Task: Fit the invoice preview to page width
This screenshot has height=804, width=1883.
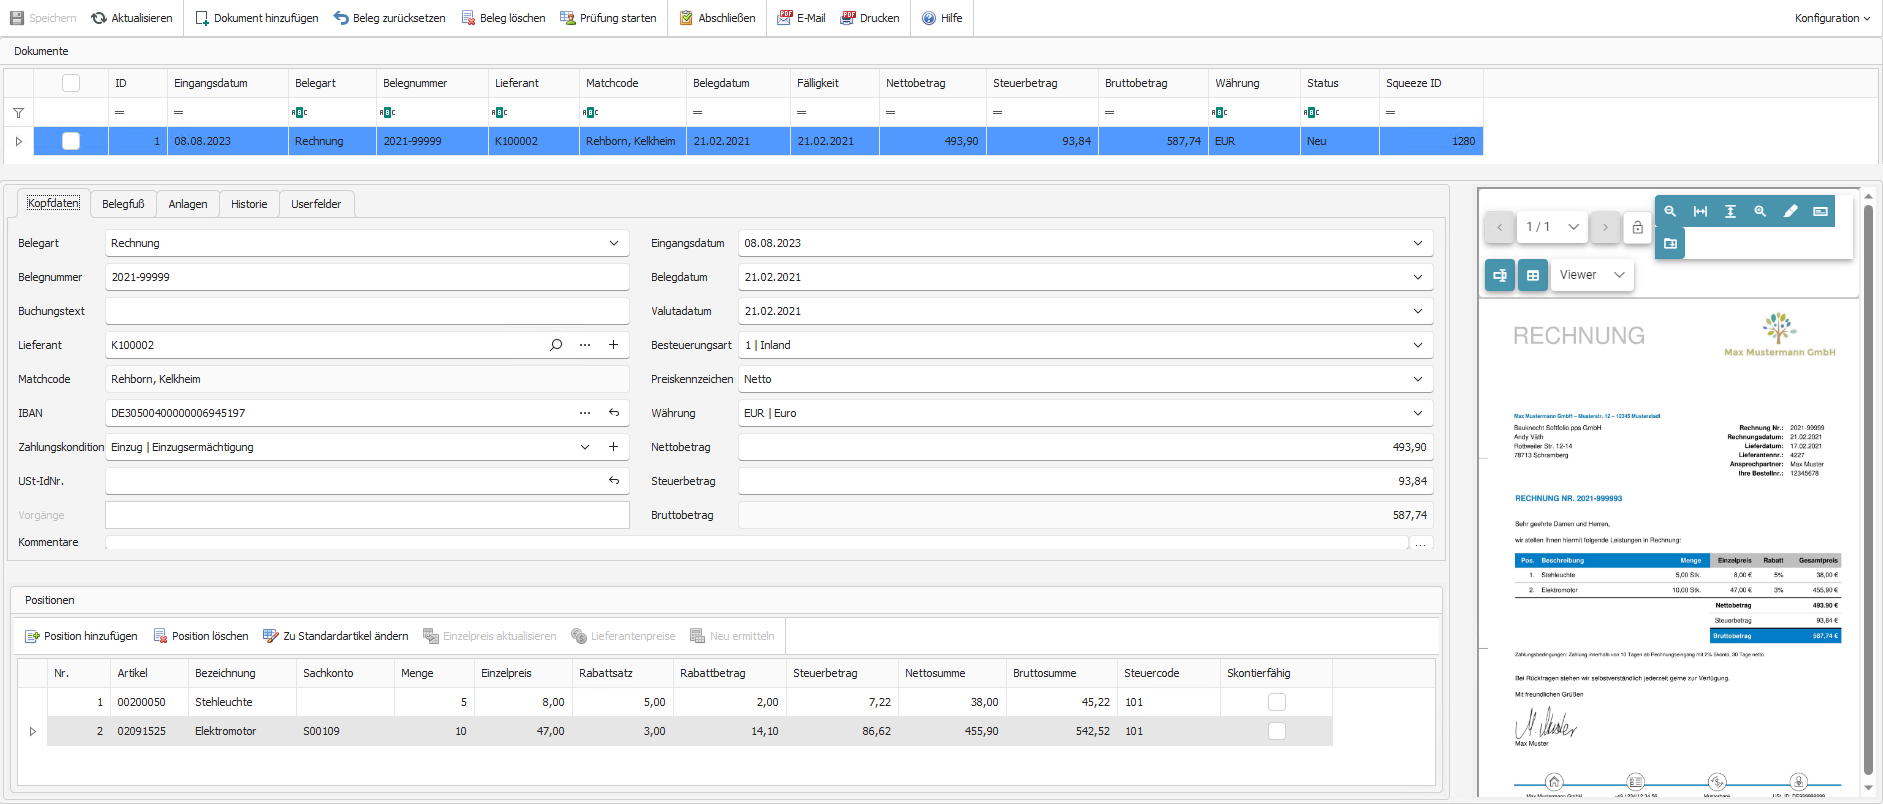Action: [x=1700, y=211]
